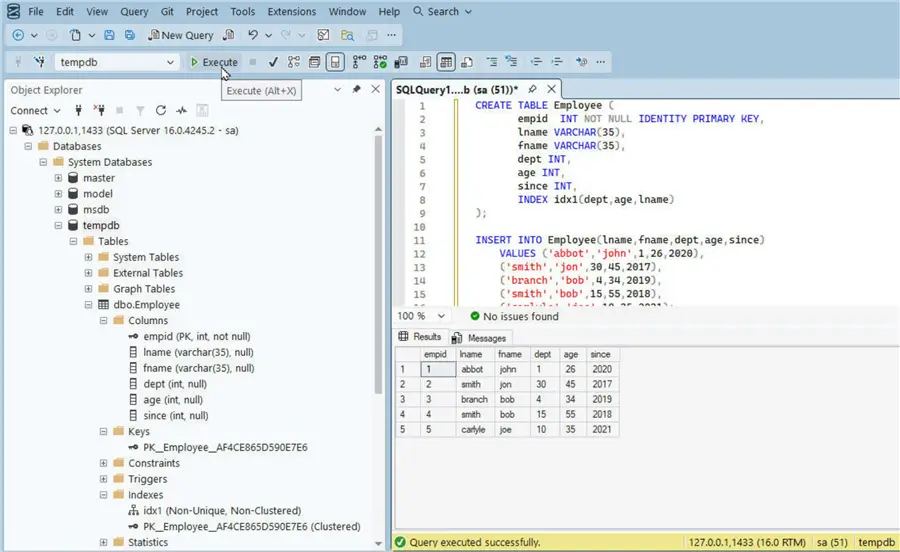This screenshot has width=900, height=552.
Task: Open the Object Explorer window options chevron
Action: click(x=338, y=90)
